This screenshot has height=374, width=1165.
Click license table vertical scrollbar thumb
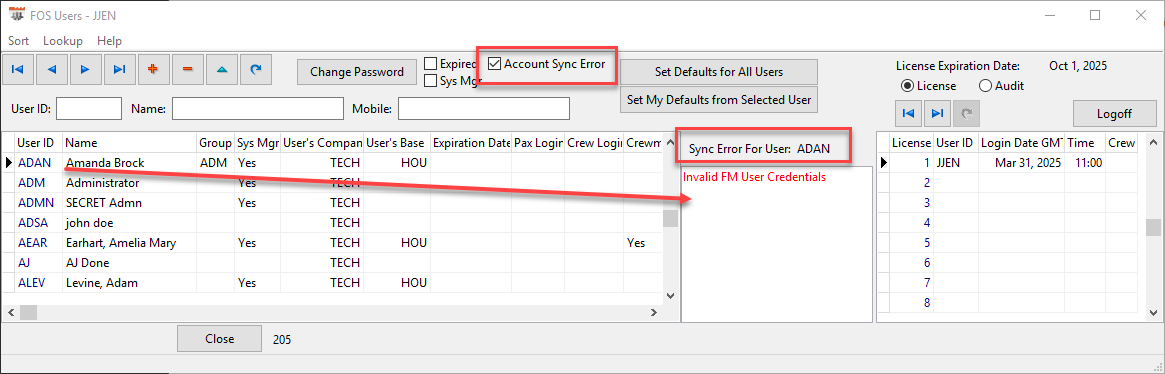coord(1152,227)
